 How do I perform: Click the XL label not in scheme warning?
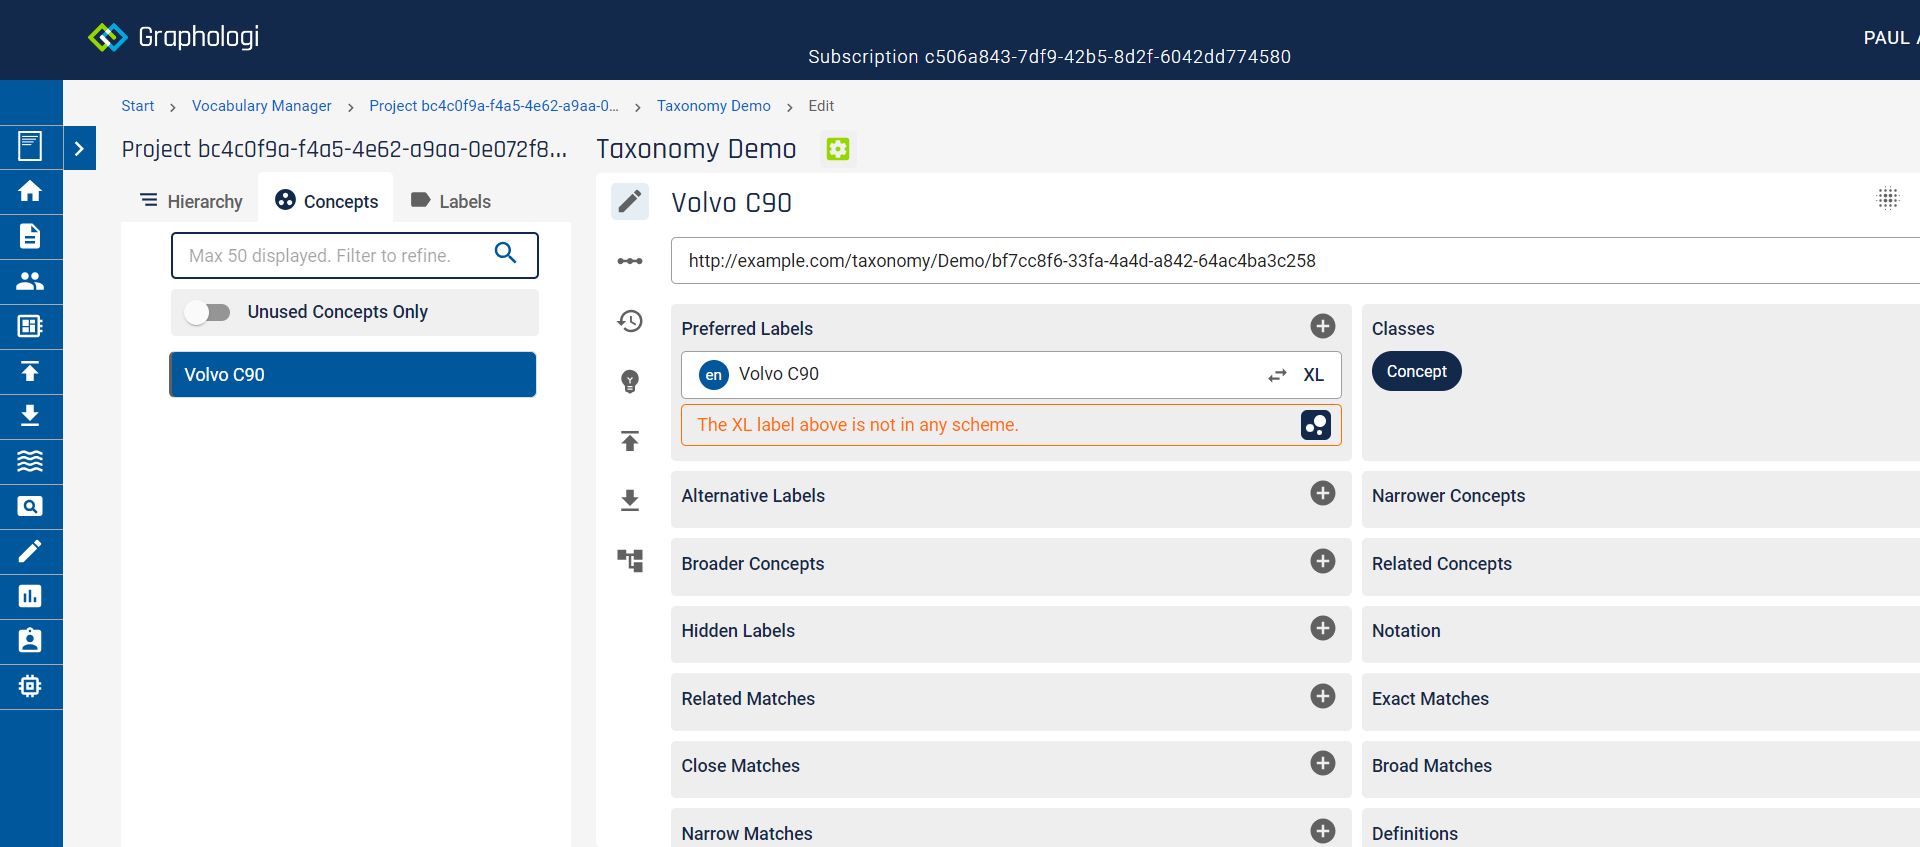coord(858,425)
